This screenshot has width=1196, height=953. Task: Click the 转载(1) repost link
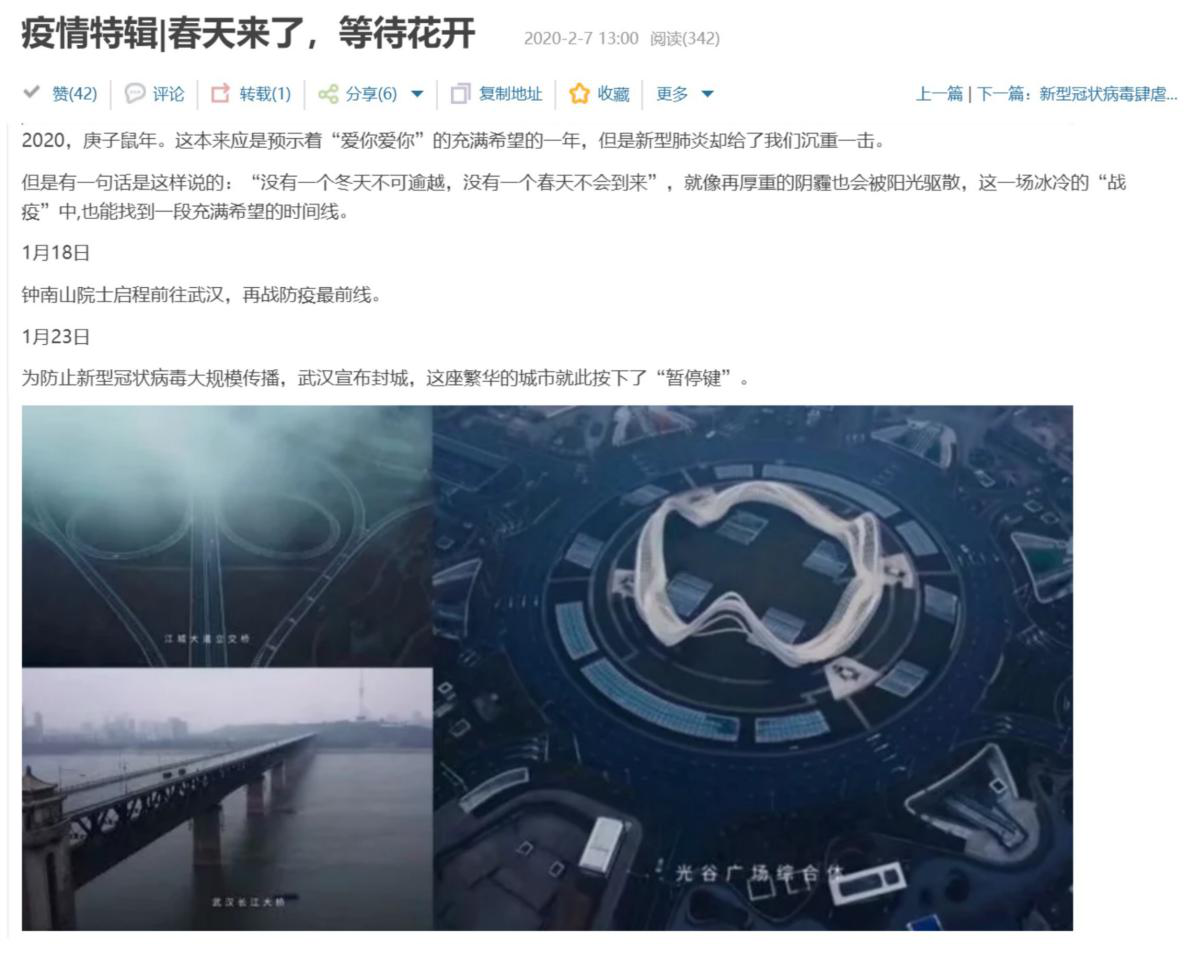tap(265, 94)
